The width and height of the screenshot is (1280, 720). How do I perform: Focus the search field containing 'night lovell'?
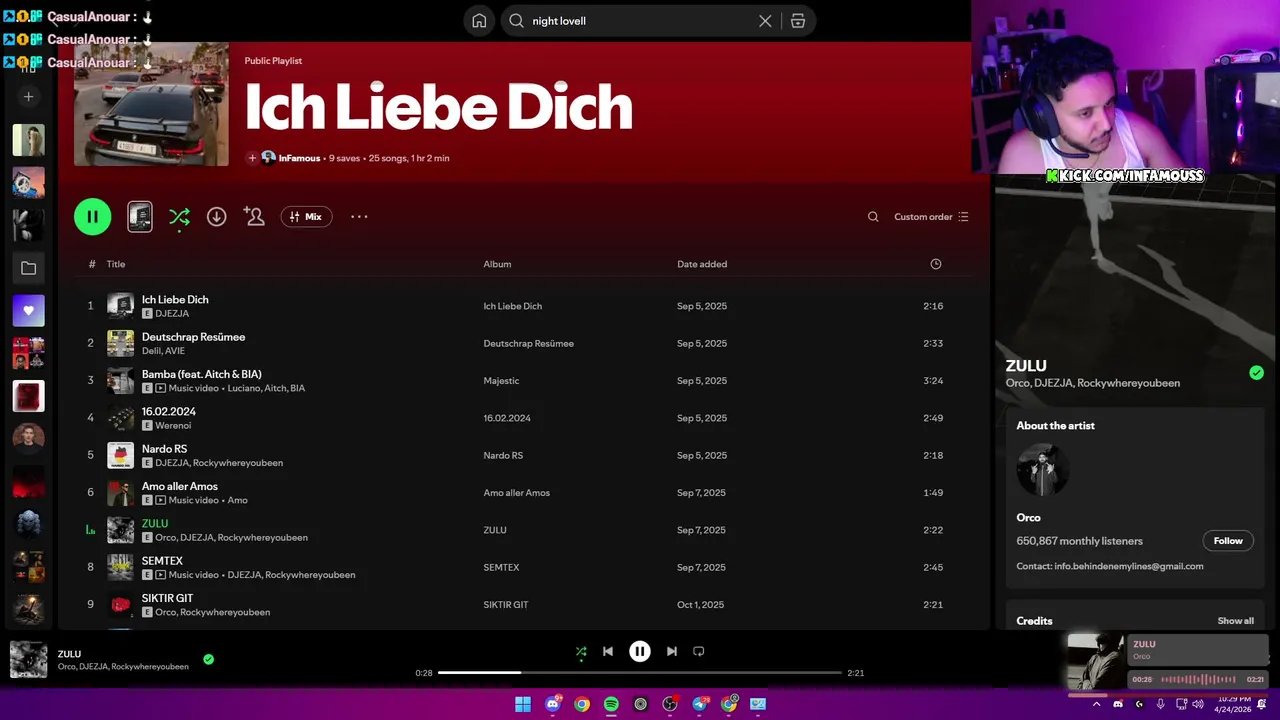point(640,21)
